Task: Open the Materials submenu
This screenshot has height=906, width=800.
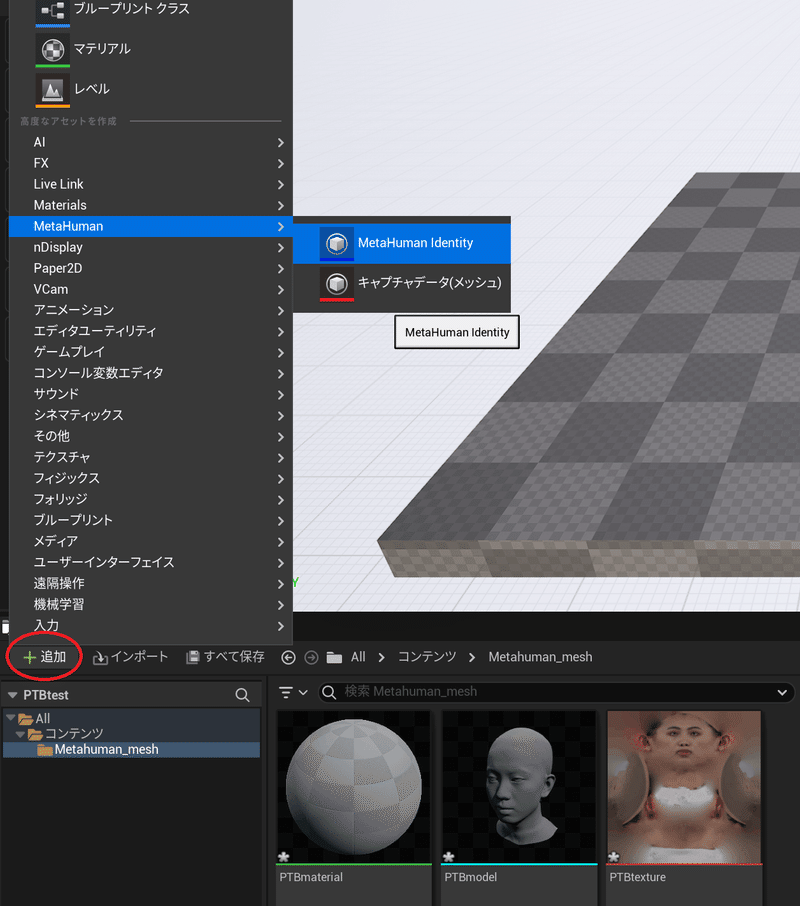Action: tap(151, 205)
